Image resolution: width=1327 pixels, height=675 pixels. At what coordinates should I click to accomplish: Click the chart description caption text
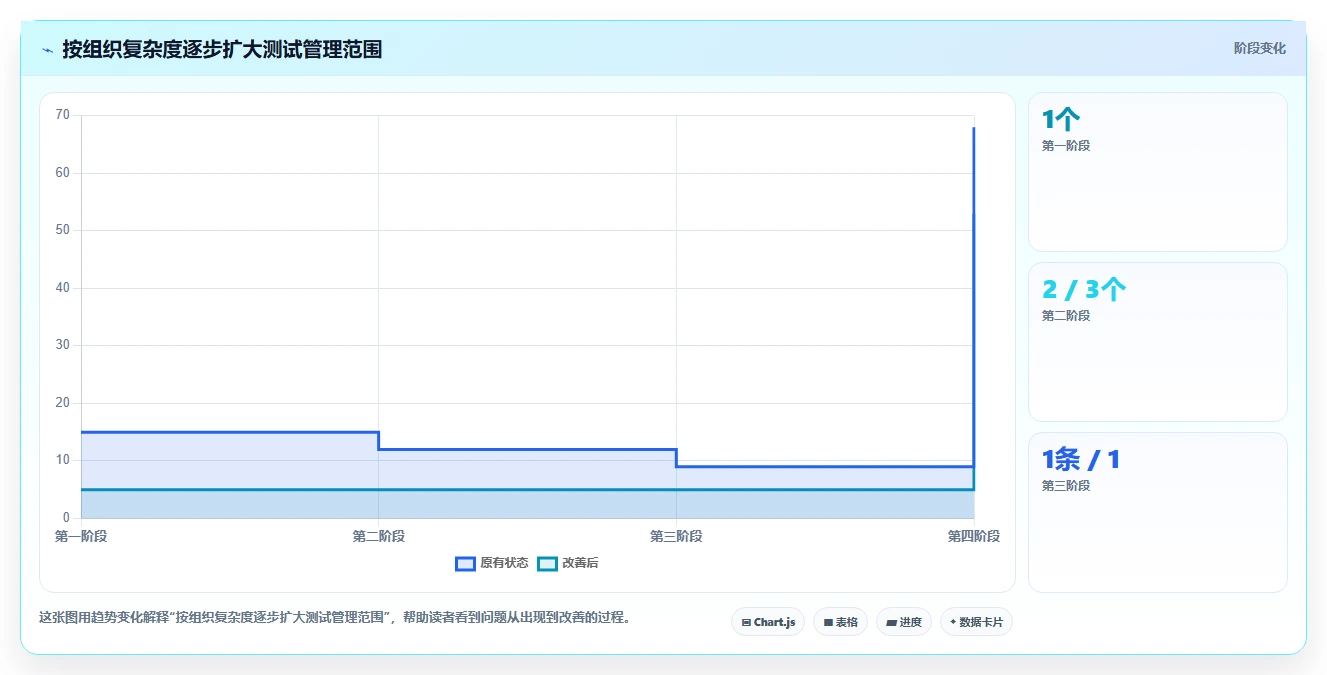(x=334, y=617)
